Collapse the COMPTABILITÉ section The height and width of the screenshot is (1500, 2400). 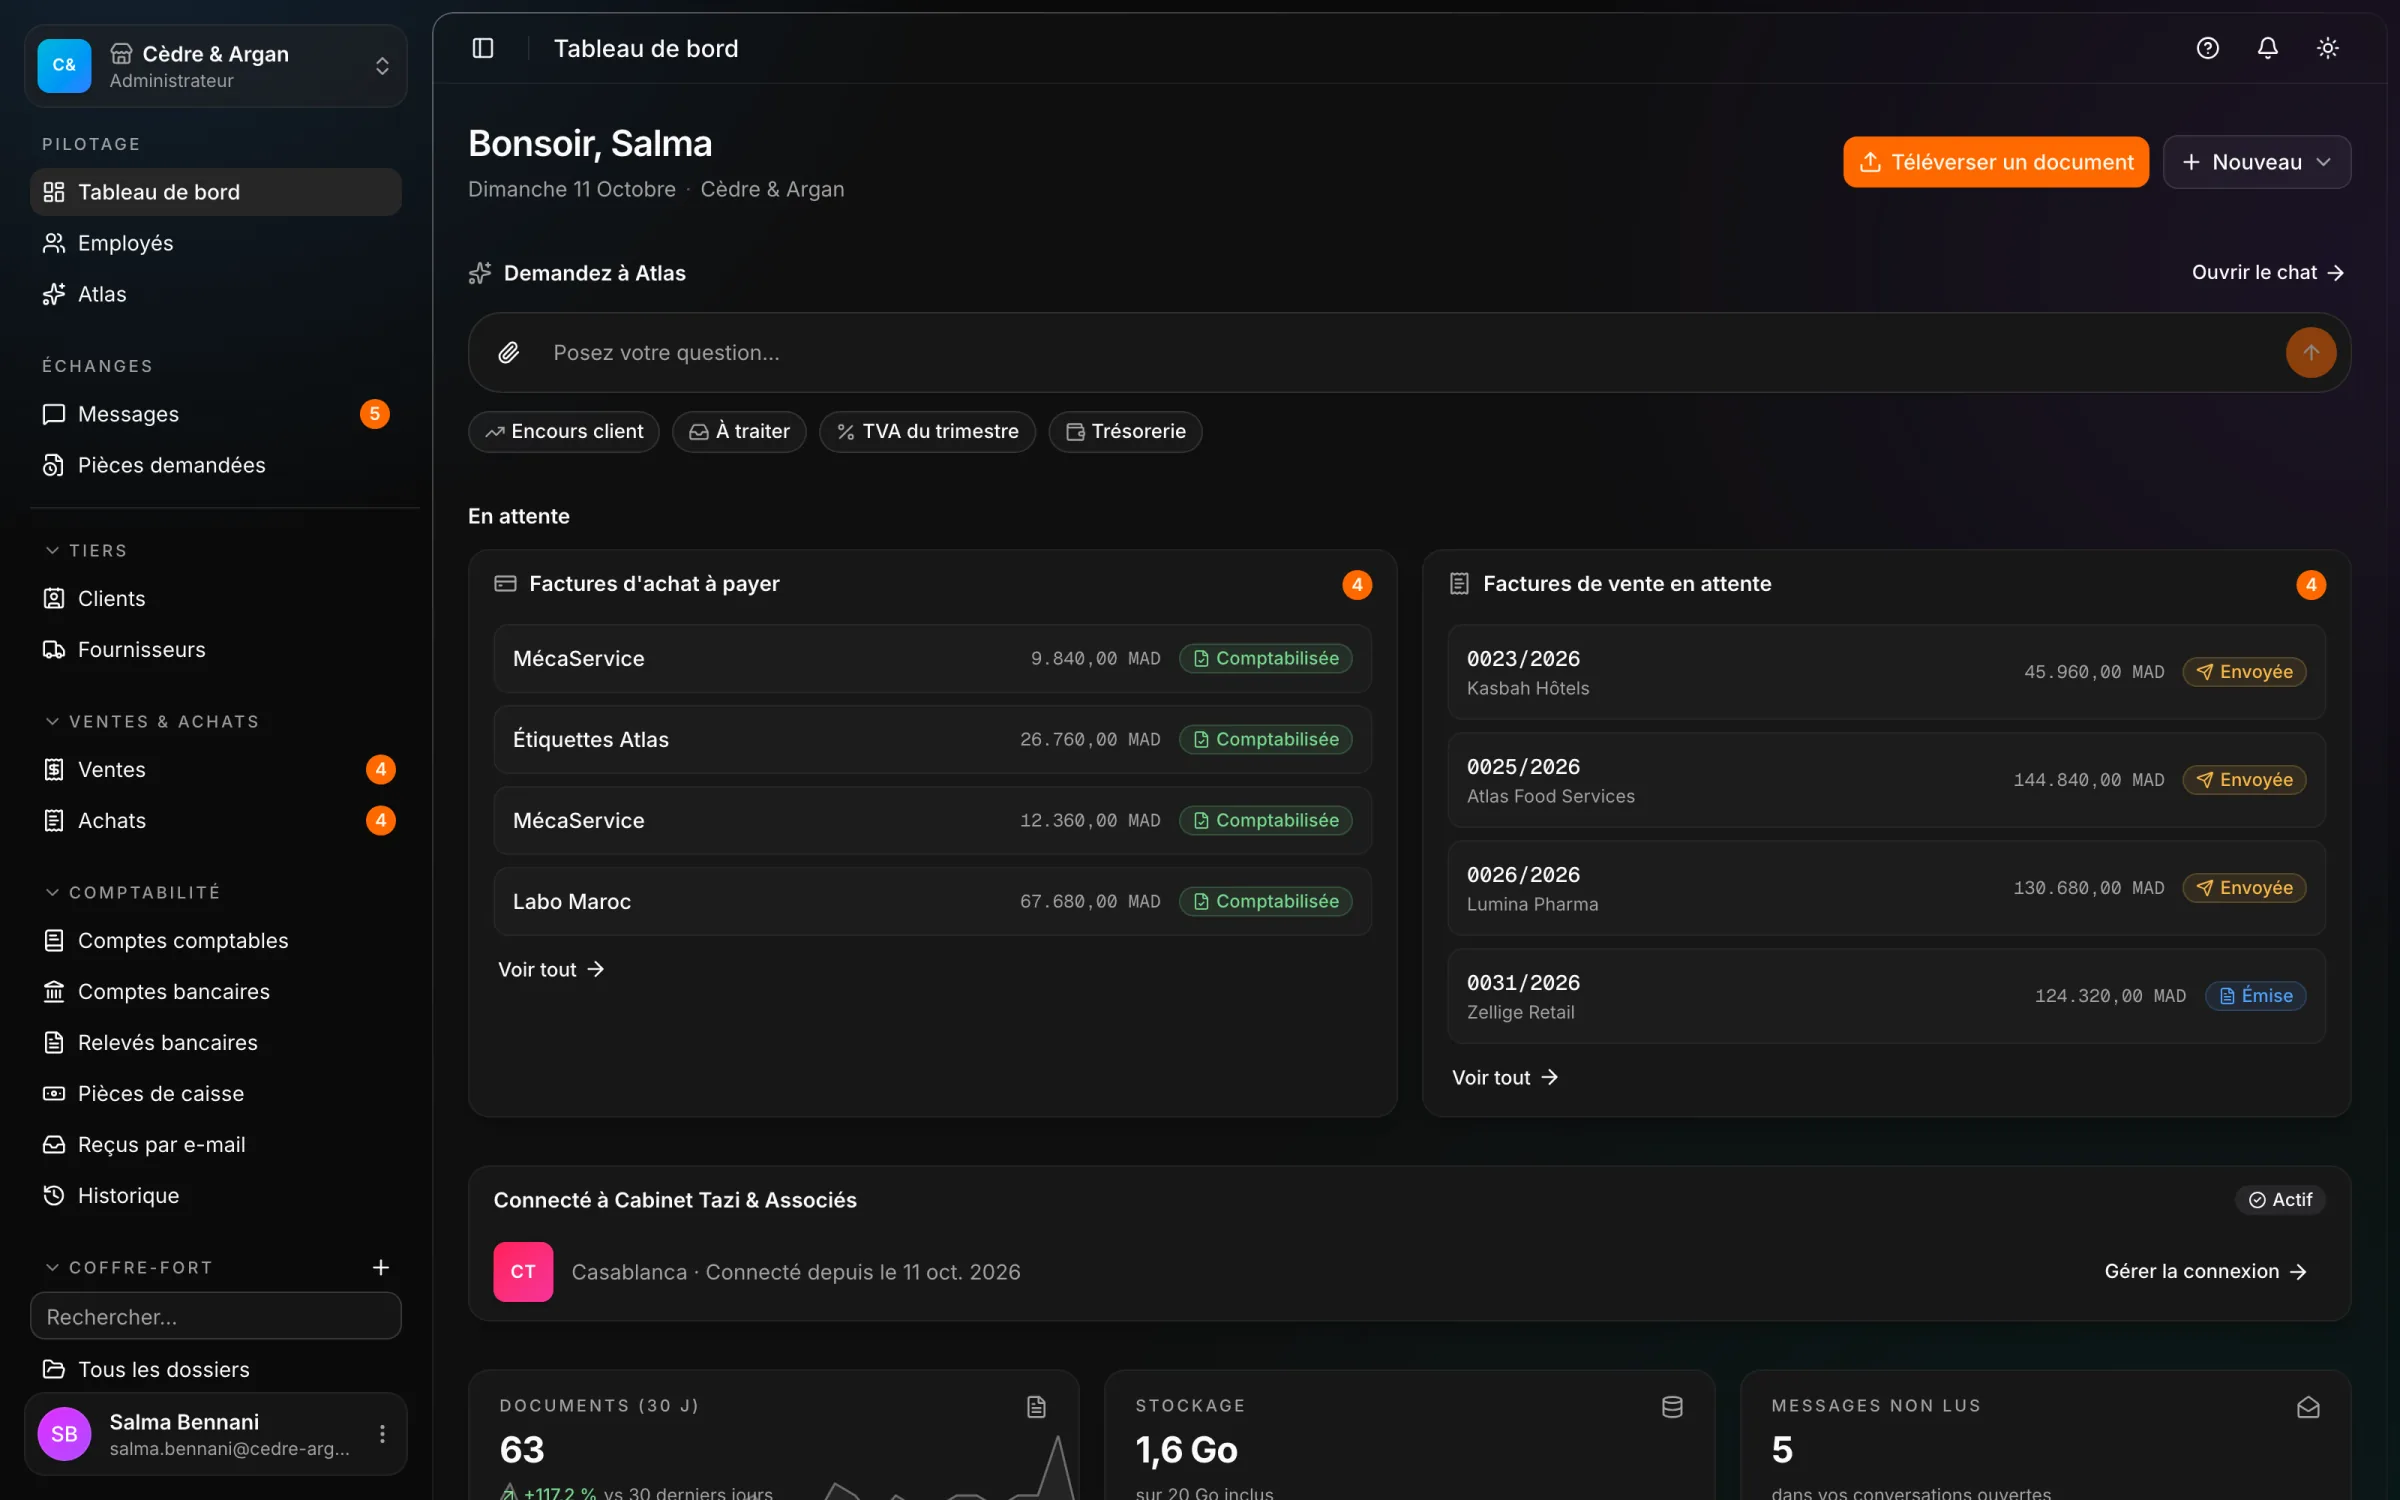pyautogui.click(x=132, y=892)
